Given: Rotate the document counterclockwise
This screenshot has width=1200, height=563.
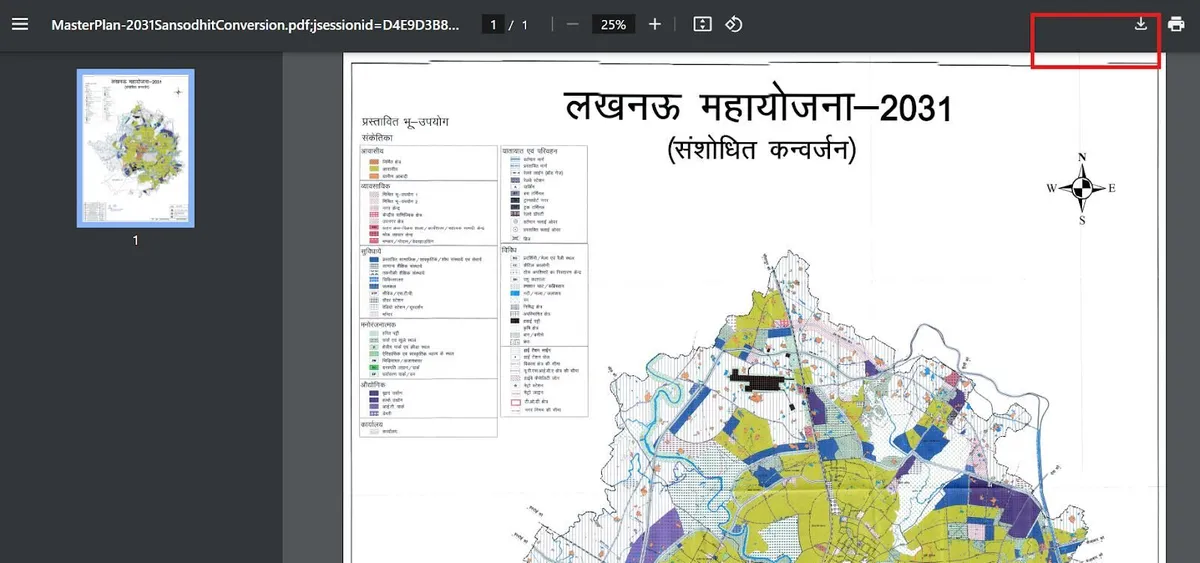Looking at the screenshot, I should 733,24.
